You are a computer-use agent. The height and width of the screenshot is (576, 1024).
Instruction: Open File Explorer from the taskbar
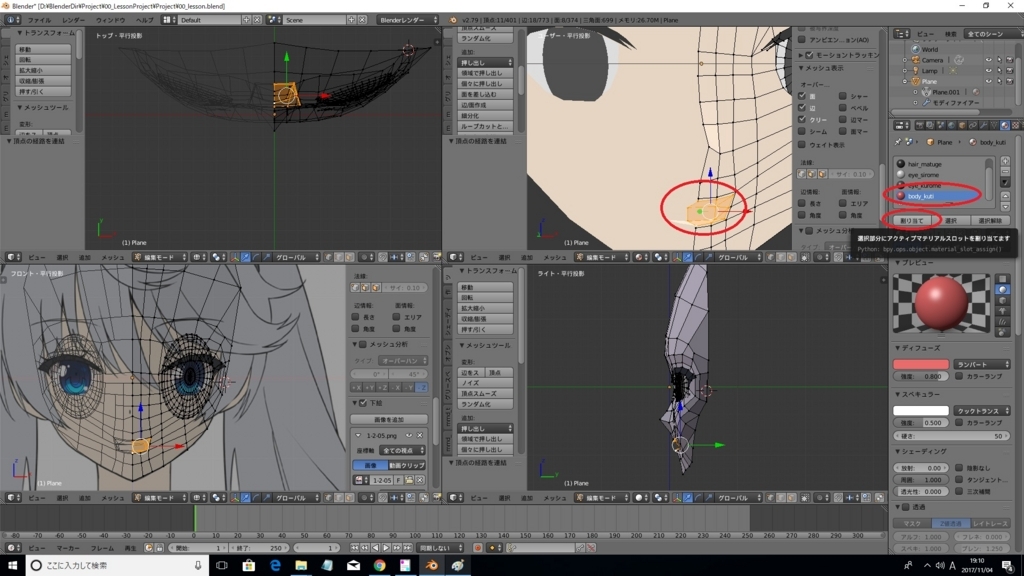pyautogui.click(x=301, y=566)
